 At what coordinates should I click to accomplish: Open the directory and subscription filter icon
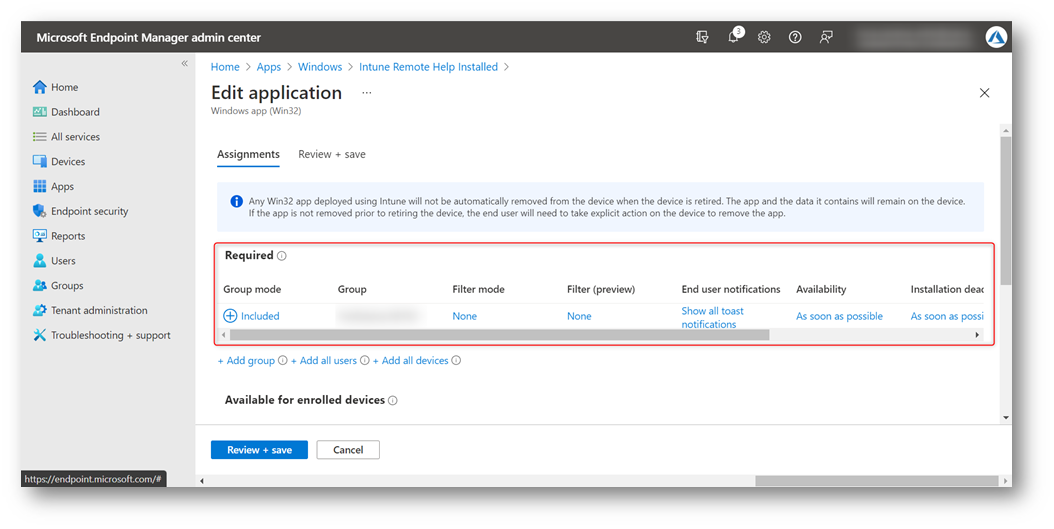pos(702,38)
